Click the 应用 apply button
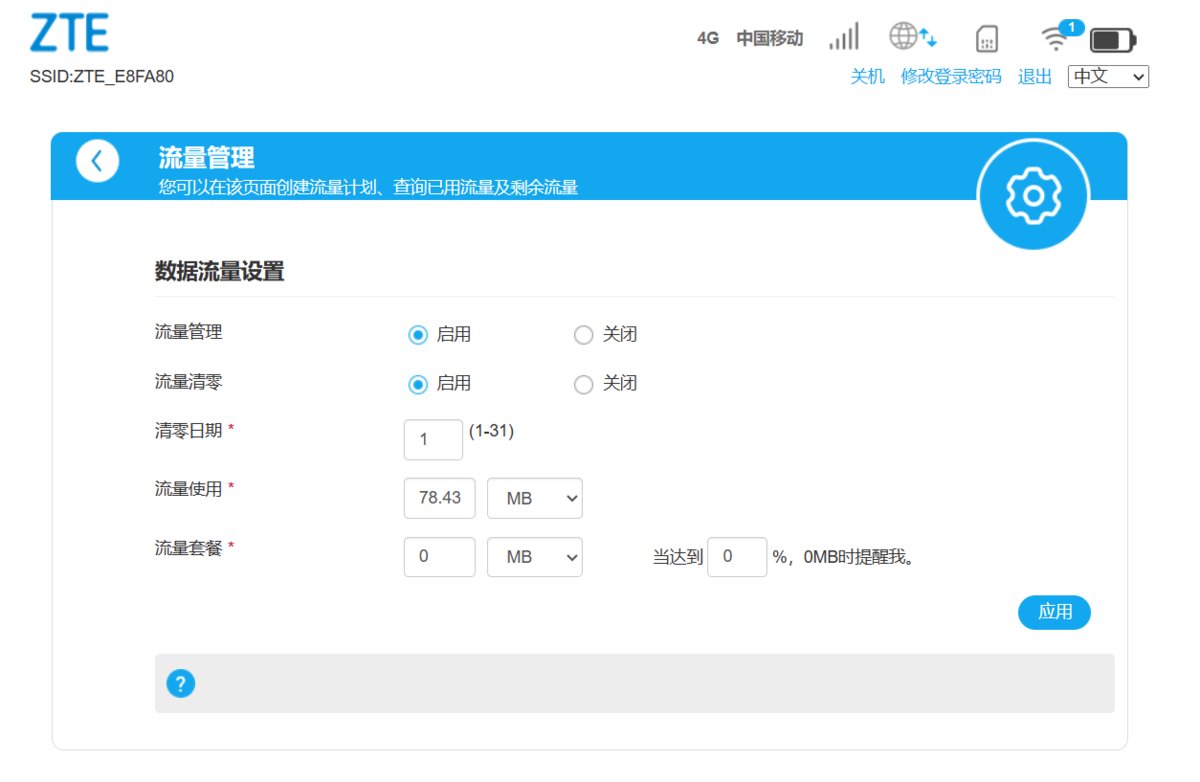The height and width of the screenshot is (782, 1200). (x=1054, y=612)
